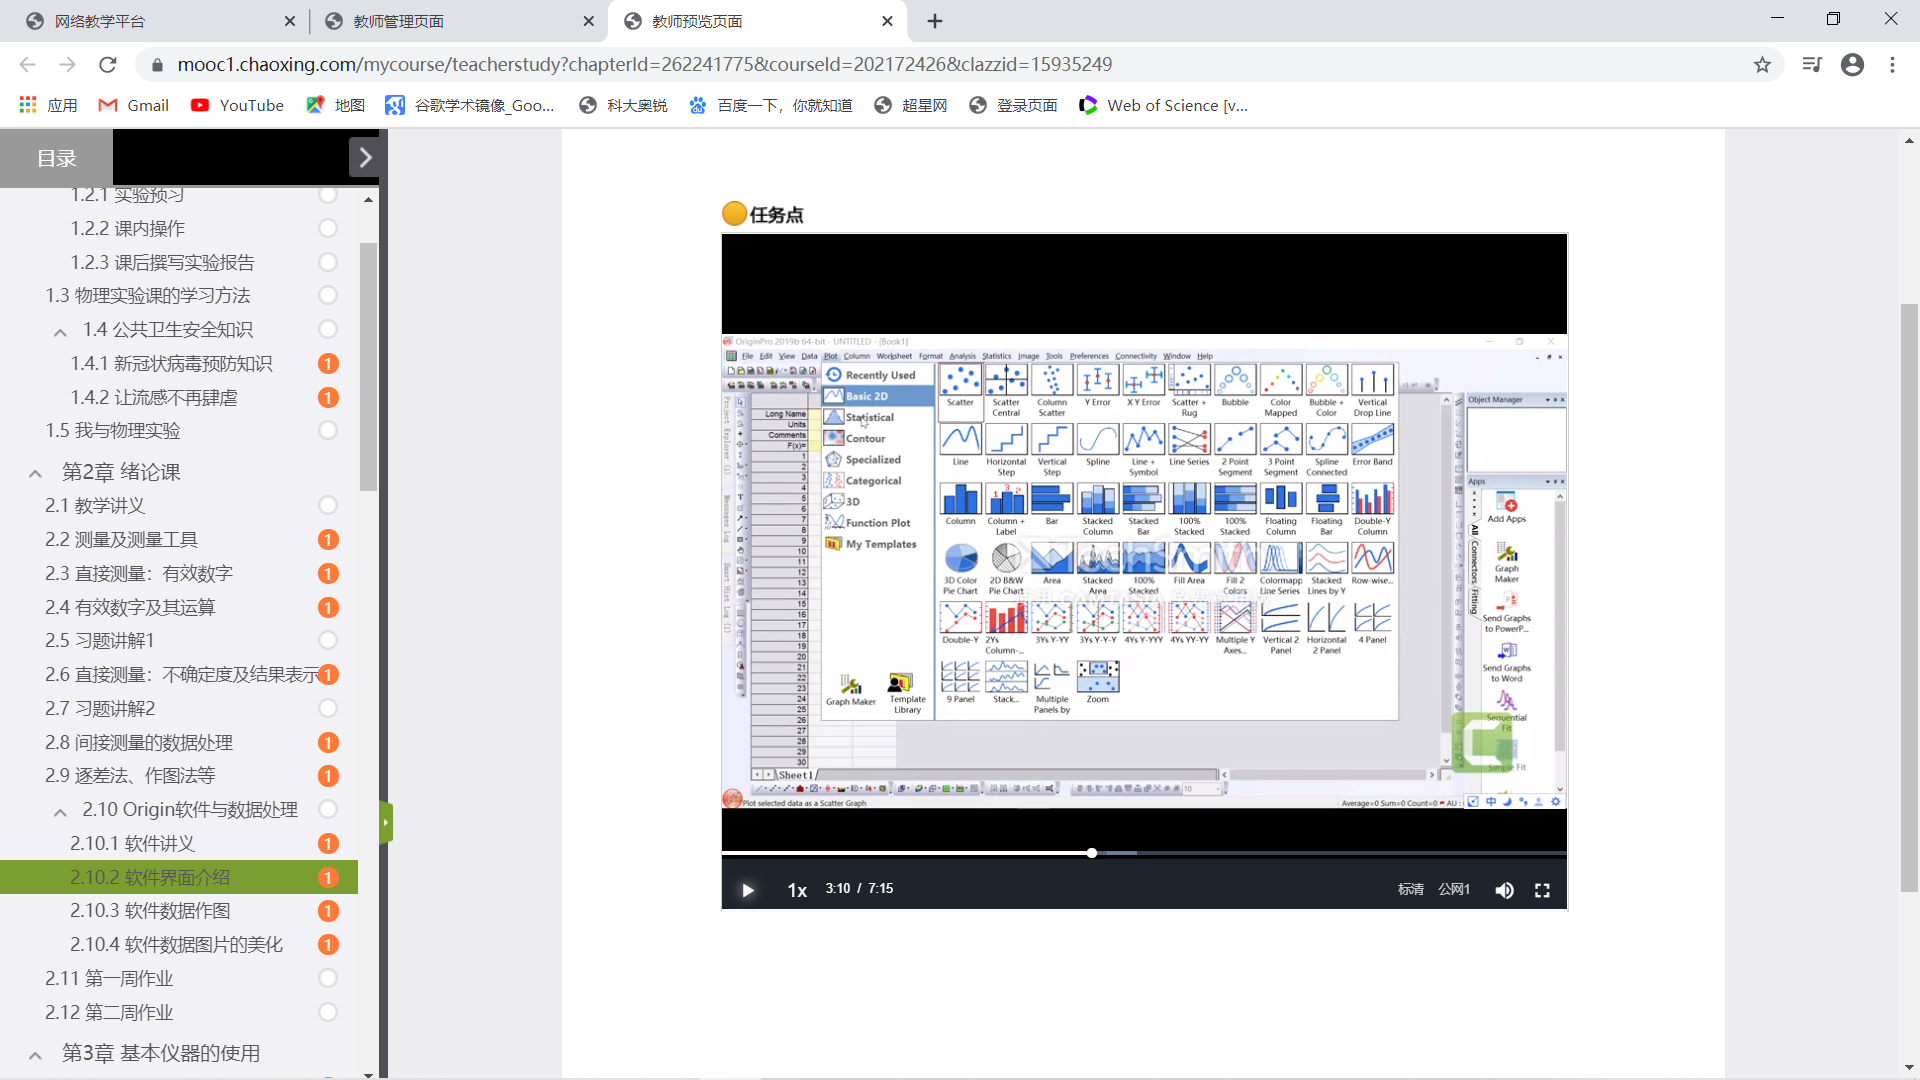Bookmark this page with star icon
Screen dimensions: 1920x1080
coord(1762,65)
